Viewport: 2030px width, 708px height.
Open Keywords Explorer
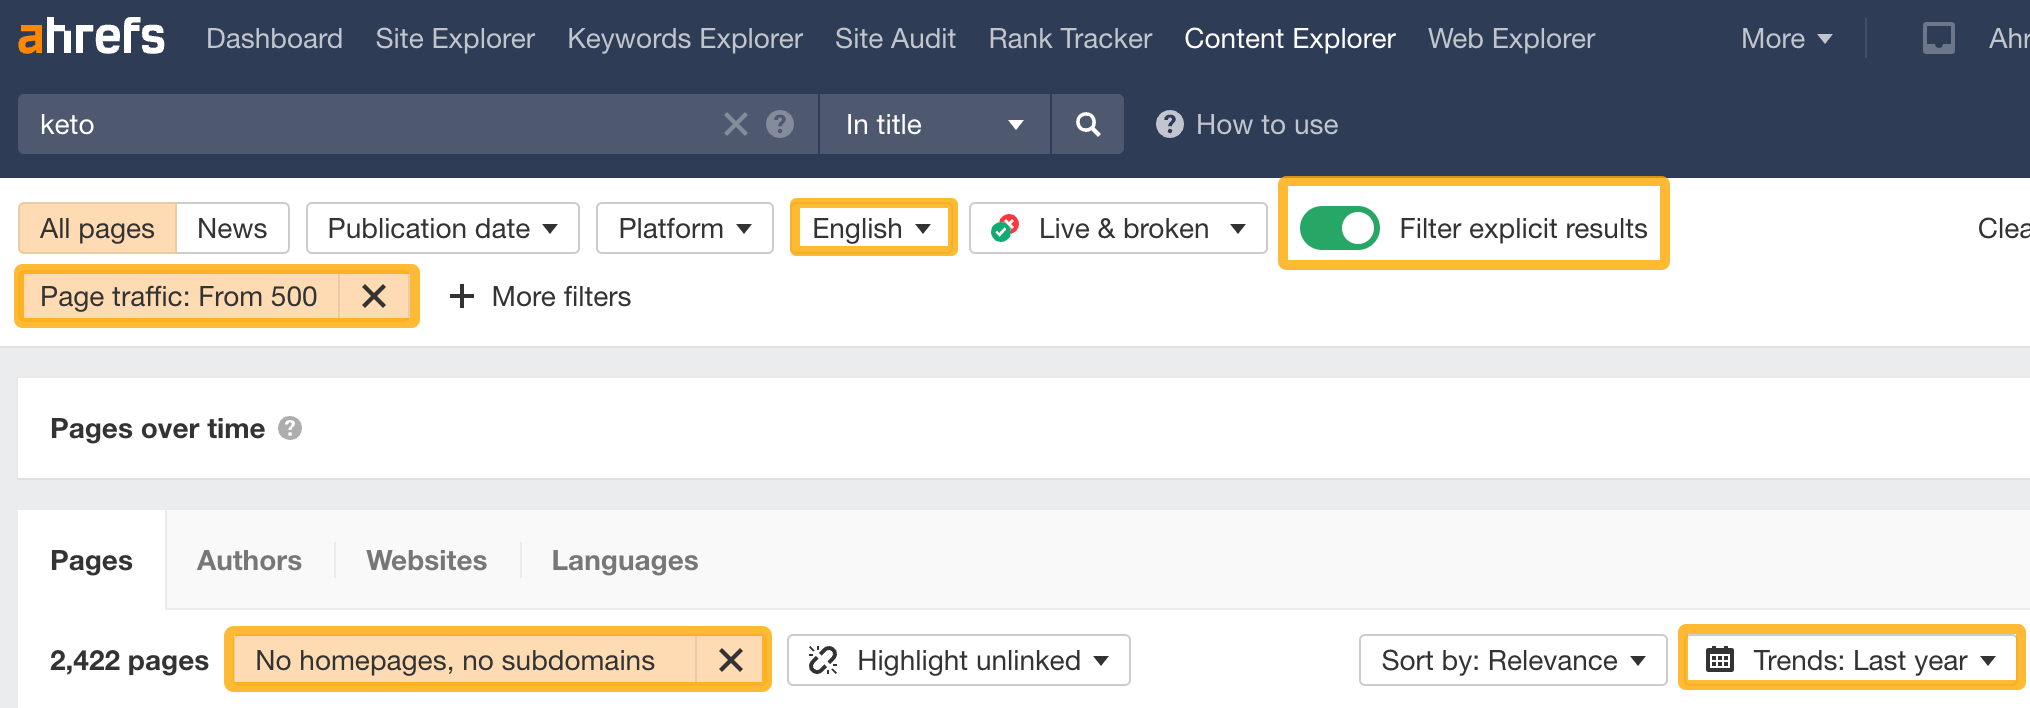click(x=685, y=38)
